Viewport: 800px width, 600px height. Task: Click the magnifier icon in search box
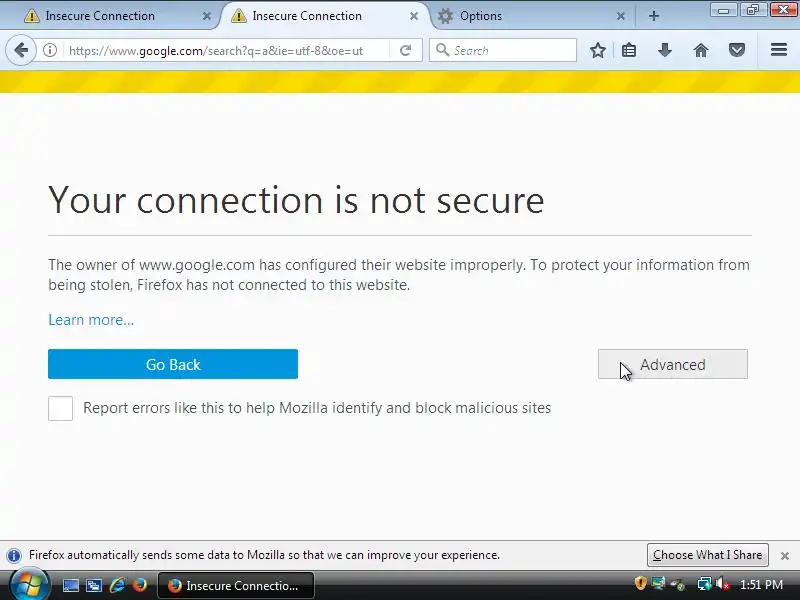click(x=442, y=50)
